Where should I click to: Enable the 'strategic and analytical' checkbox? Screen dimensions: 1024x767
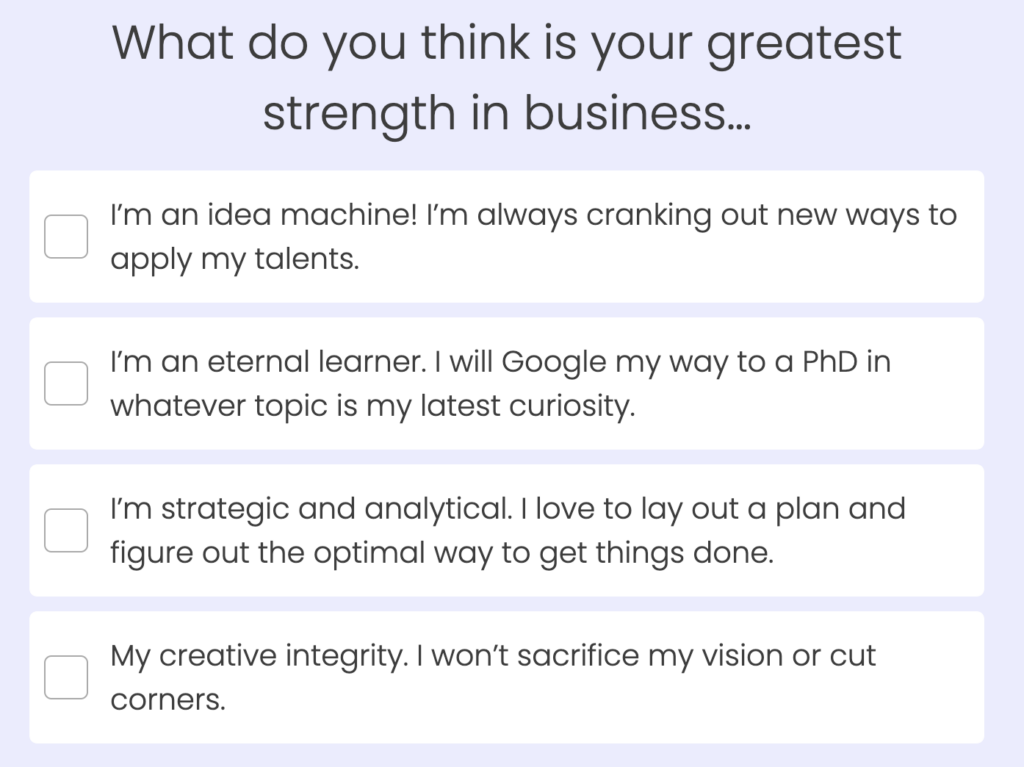66,530
